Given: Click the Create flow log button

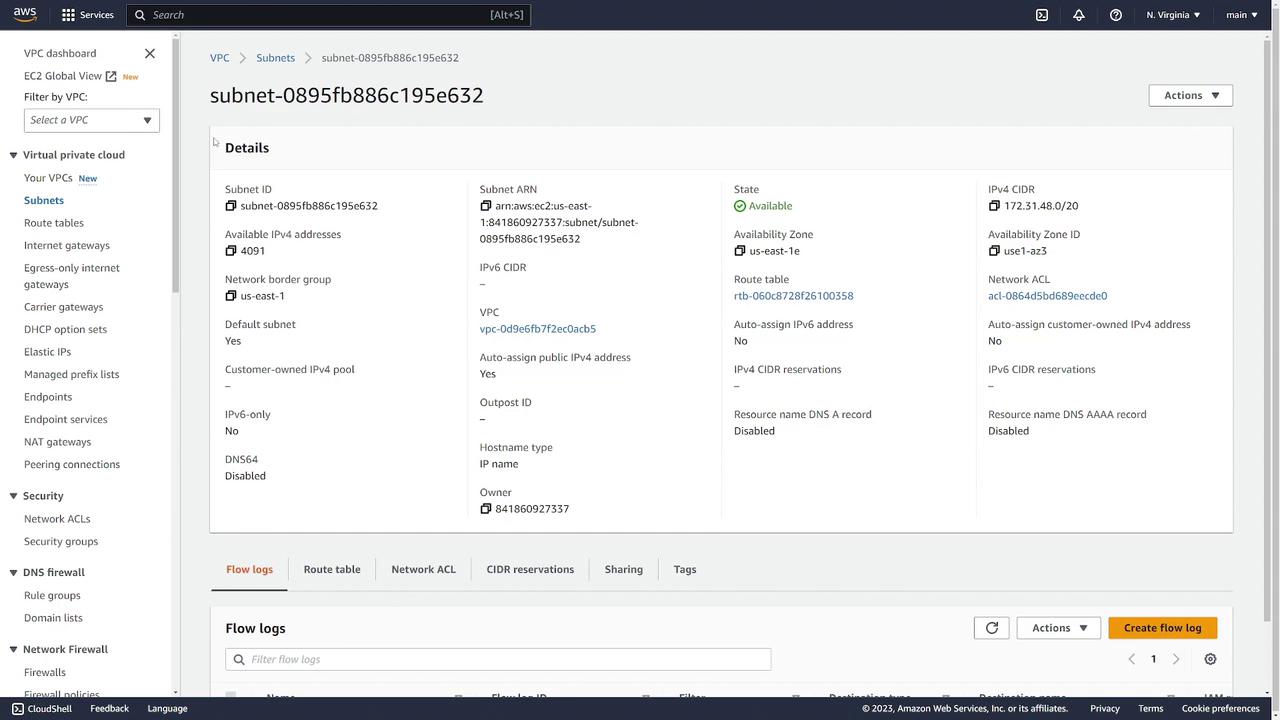Looking at the screenshot, I should tap(1162, 628).
